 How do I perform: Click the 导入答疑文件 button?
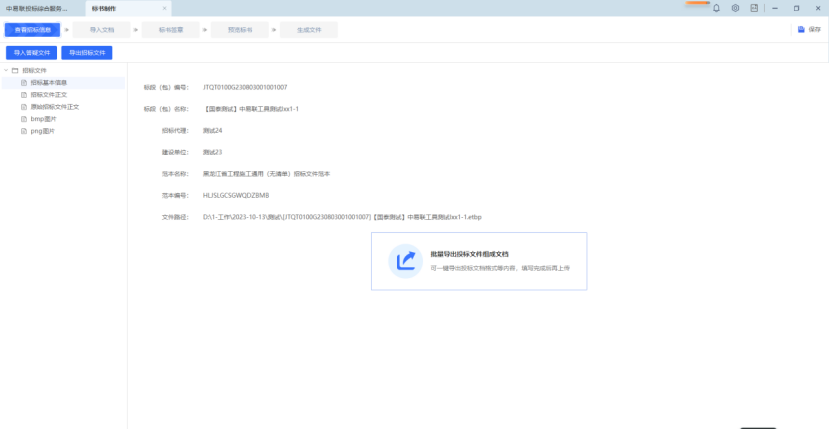31,52
